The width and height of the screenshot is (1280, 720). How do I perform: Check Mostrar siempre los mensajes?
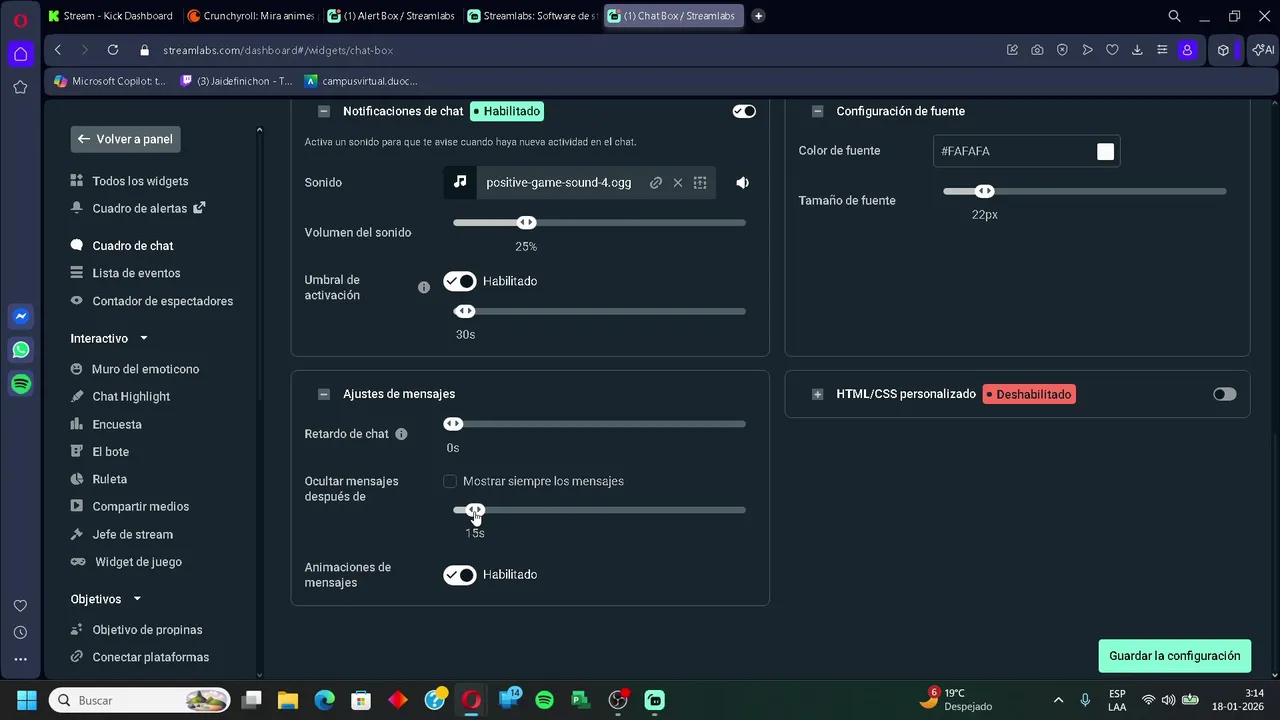(450, 481)
